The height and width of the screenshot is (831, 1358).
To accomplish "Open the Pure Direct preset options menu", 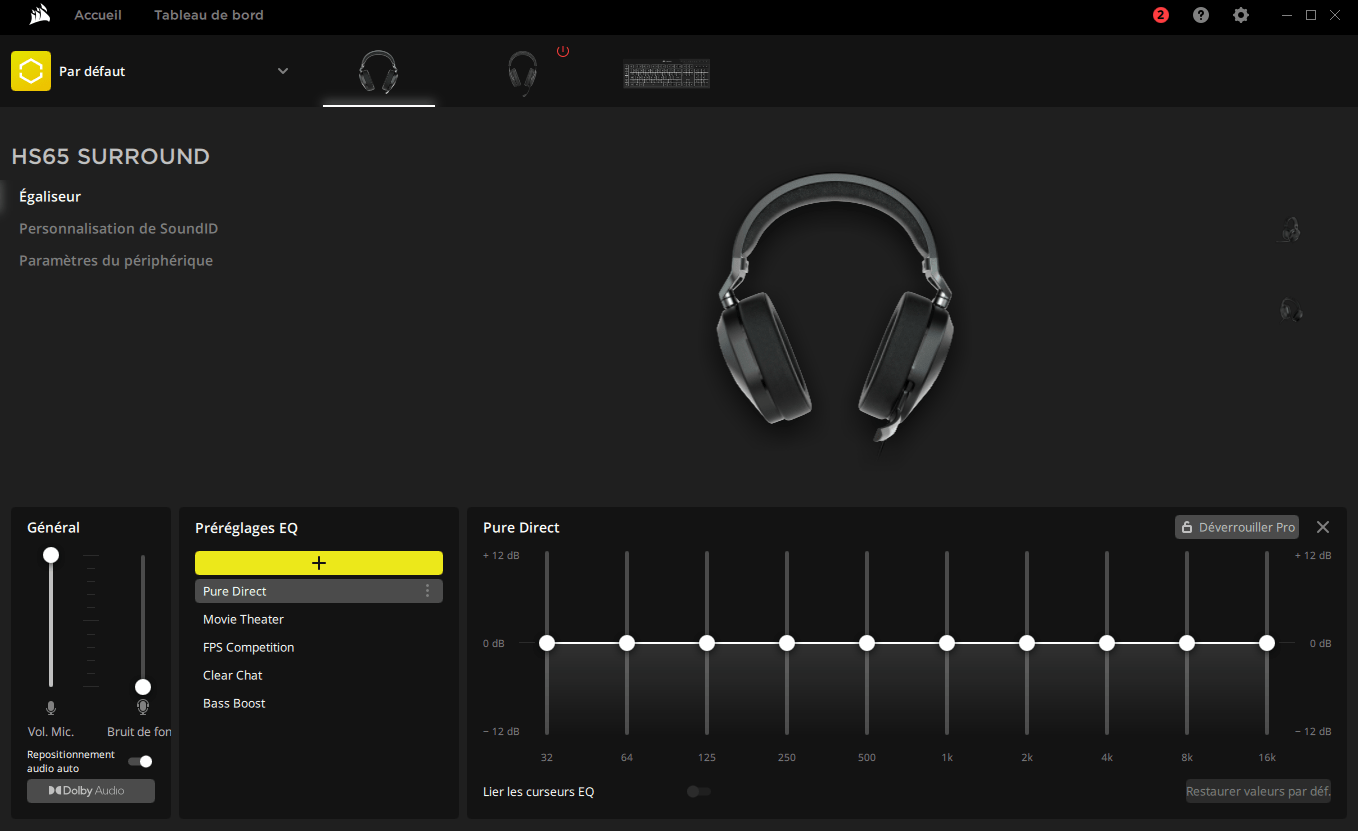I will pyautogui.click(x=428, y=591).
